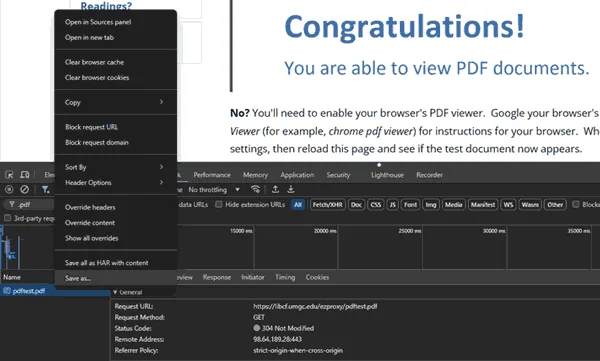Switch to the Security tab
Image resolution: width=600 pixels, height=361 pixels.
tap(338, 175)
